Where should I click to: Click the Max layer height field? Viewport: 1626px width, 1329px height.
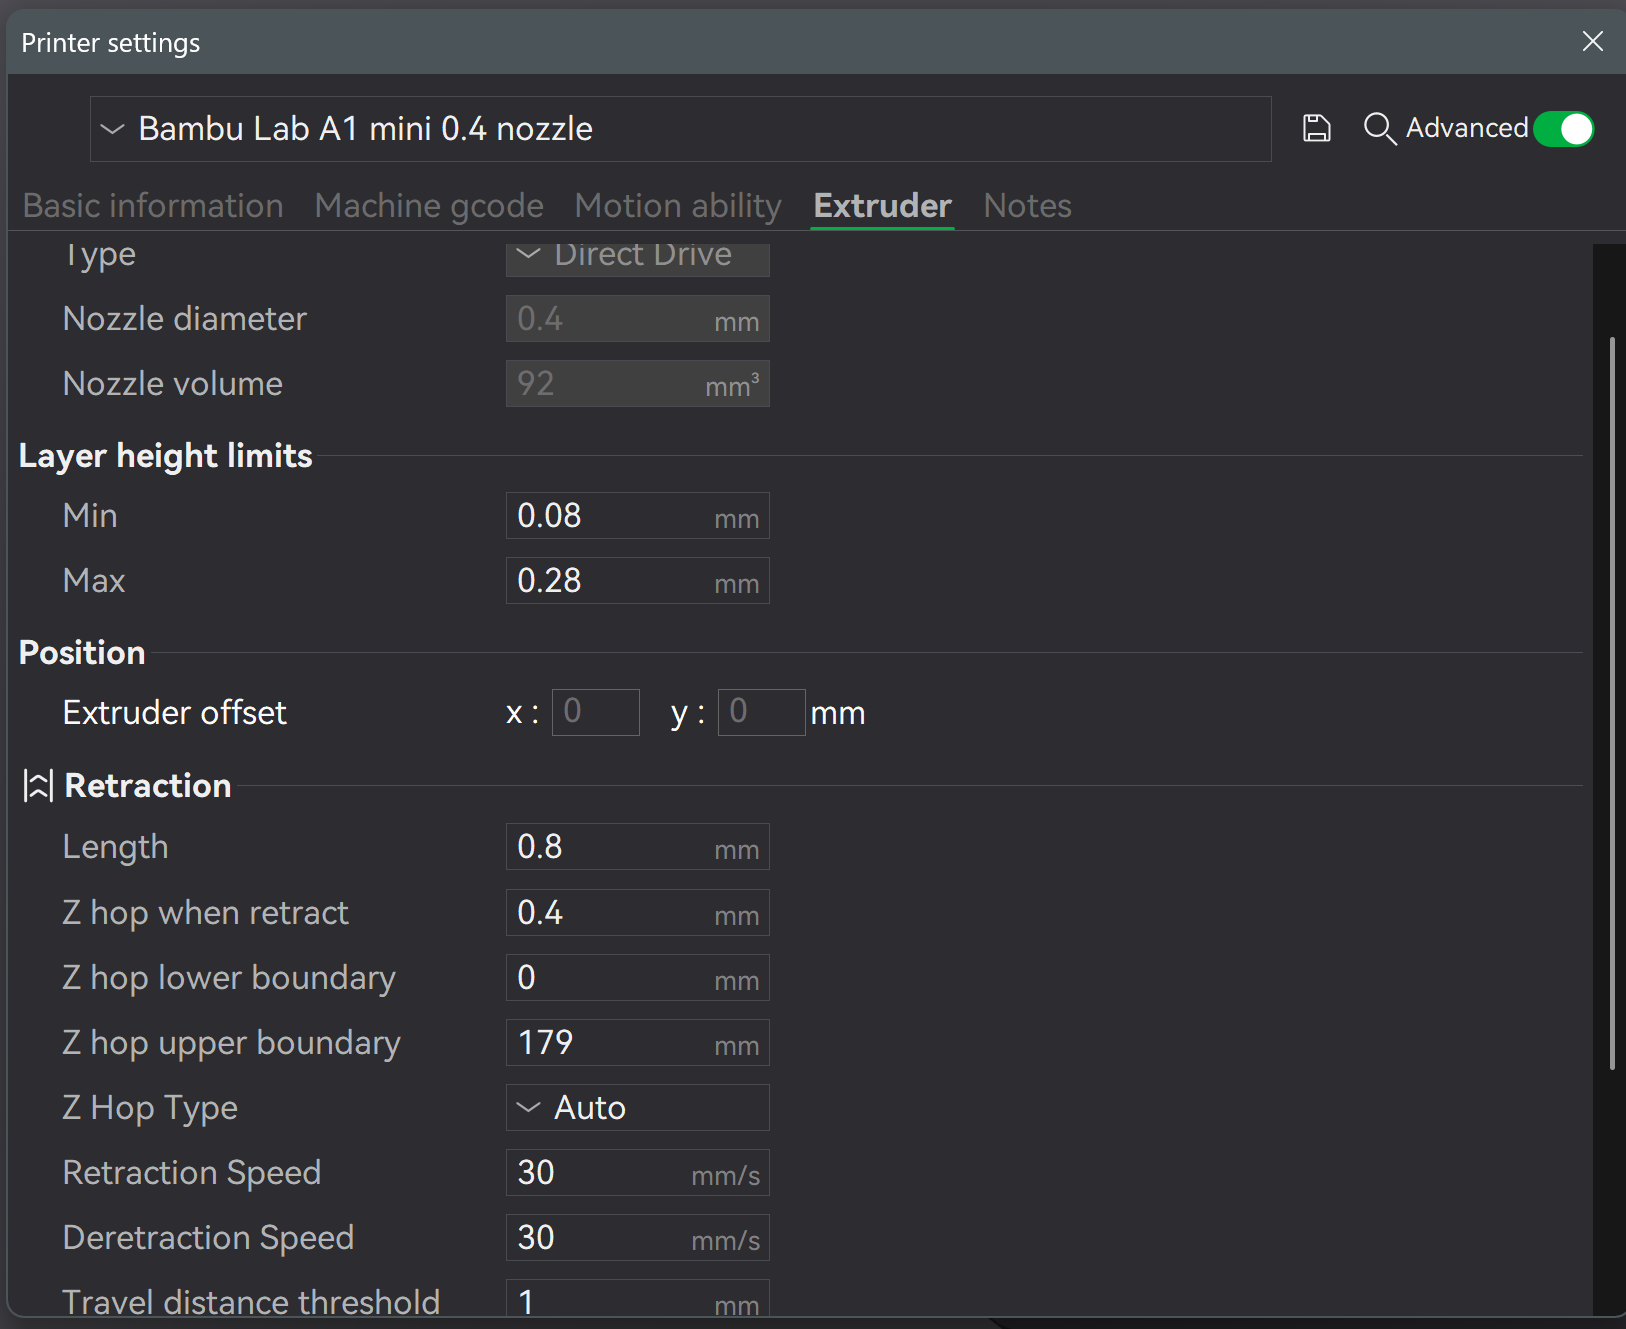tap(638, 581)
